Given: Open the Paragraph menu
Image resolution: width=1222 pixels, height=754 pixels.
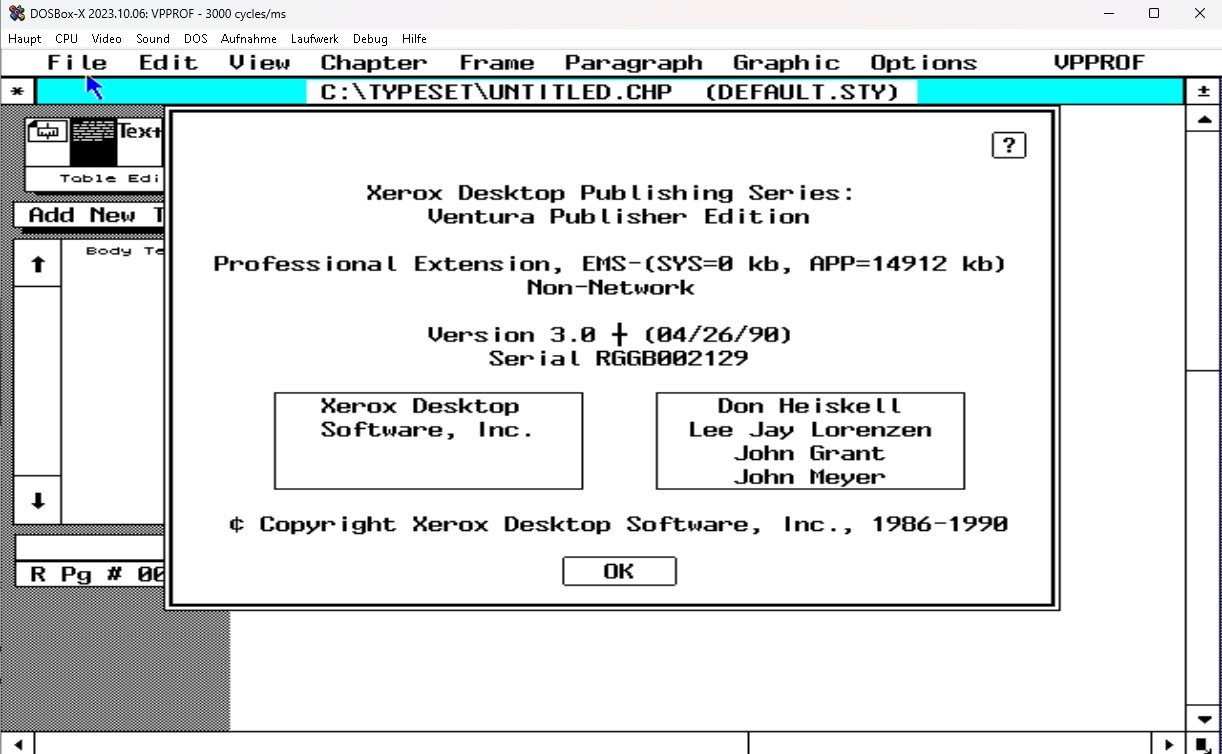Looking at the screenshot, I should (x=634, y=62).
